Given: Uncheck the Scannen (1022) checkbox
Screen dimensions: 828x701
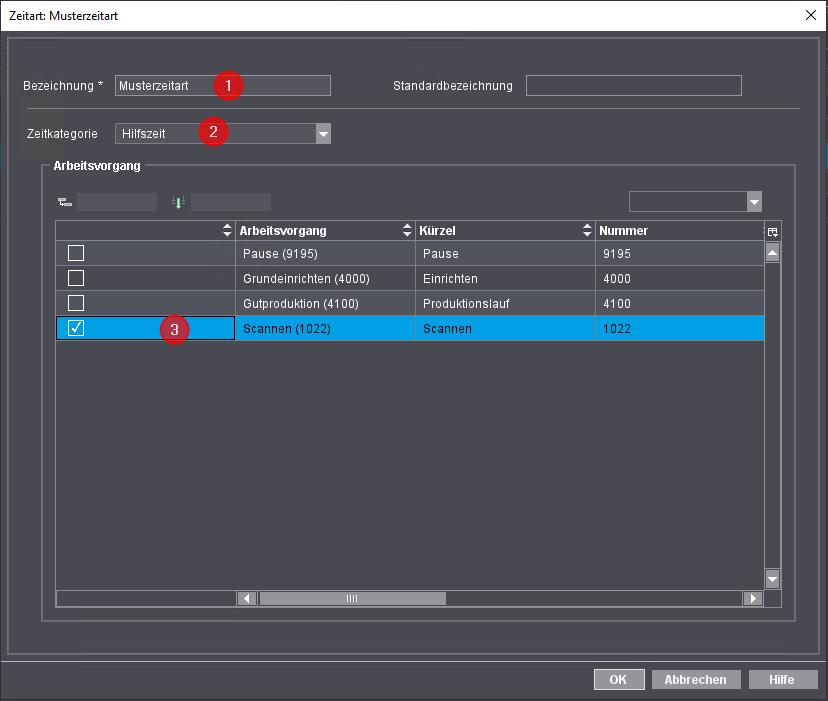Looking at the screenshot, I should click(76, 328).
